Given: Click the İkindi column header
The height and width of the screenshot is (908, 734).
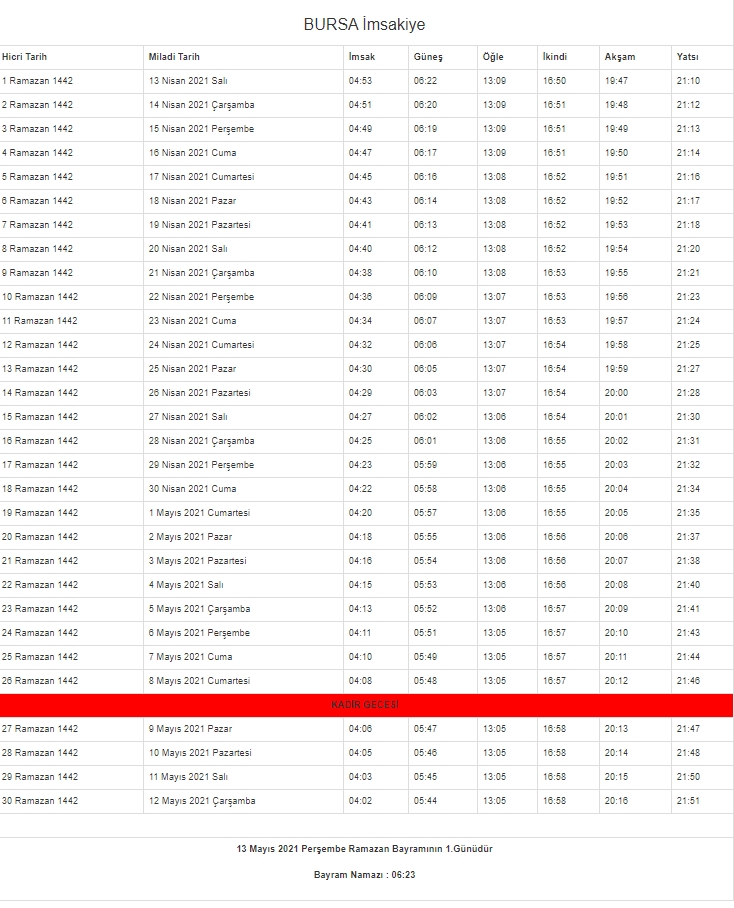Looking at the screenshot, I should [555, 57].
